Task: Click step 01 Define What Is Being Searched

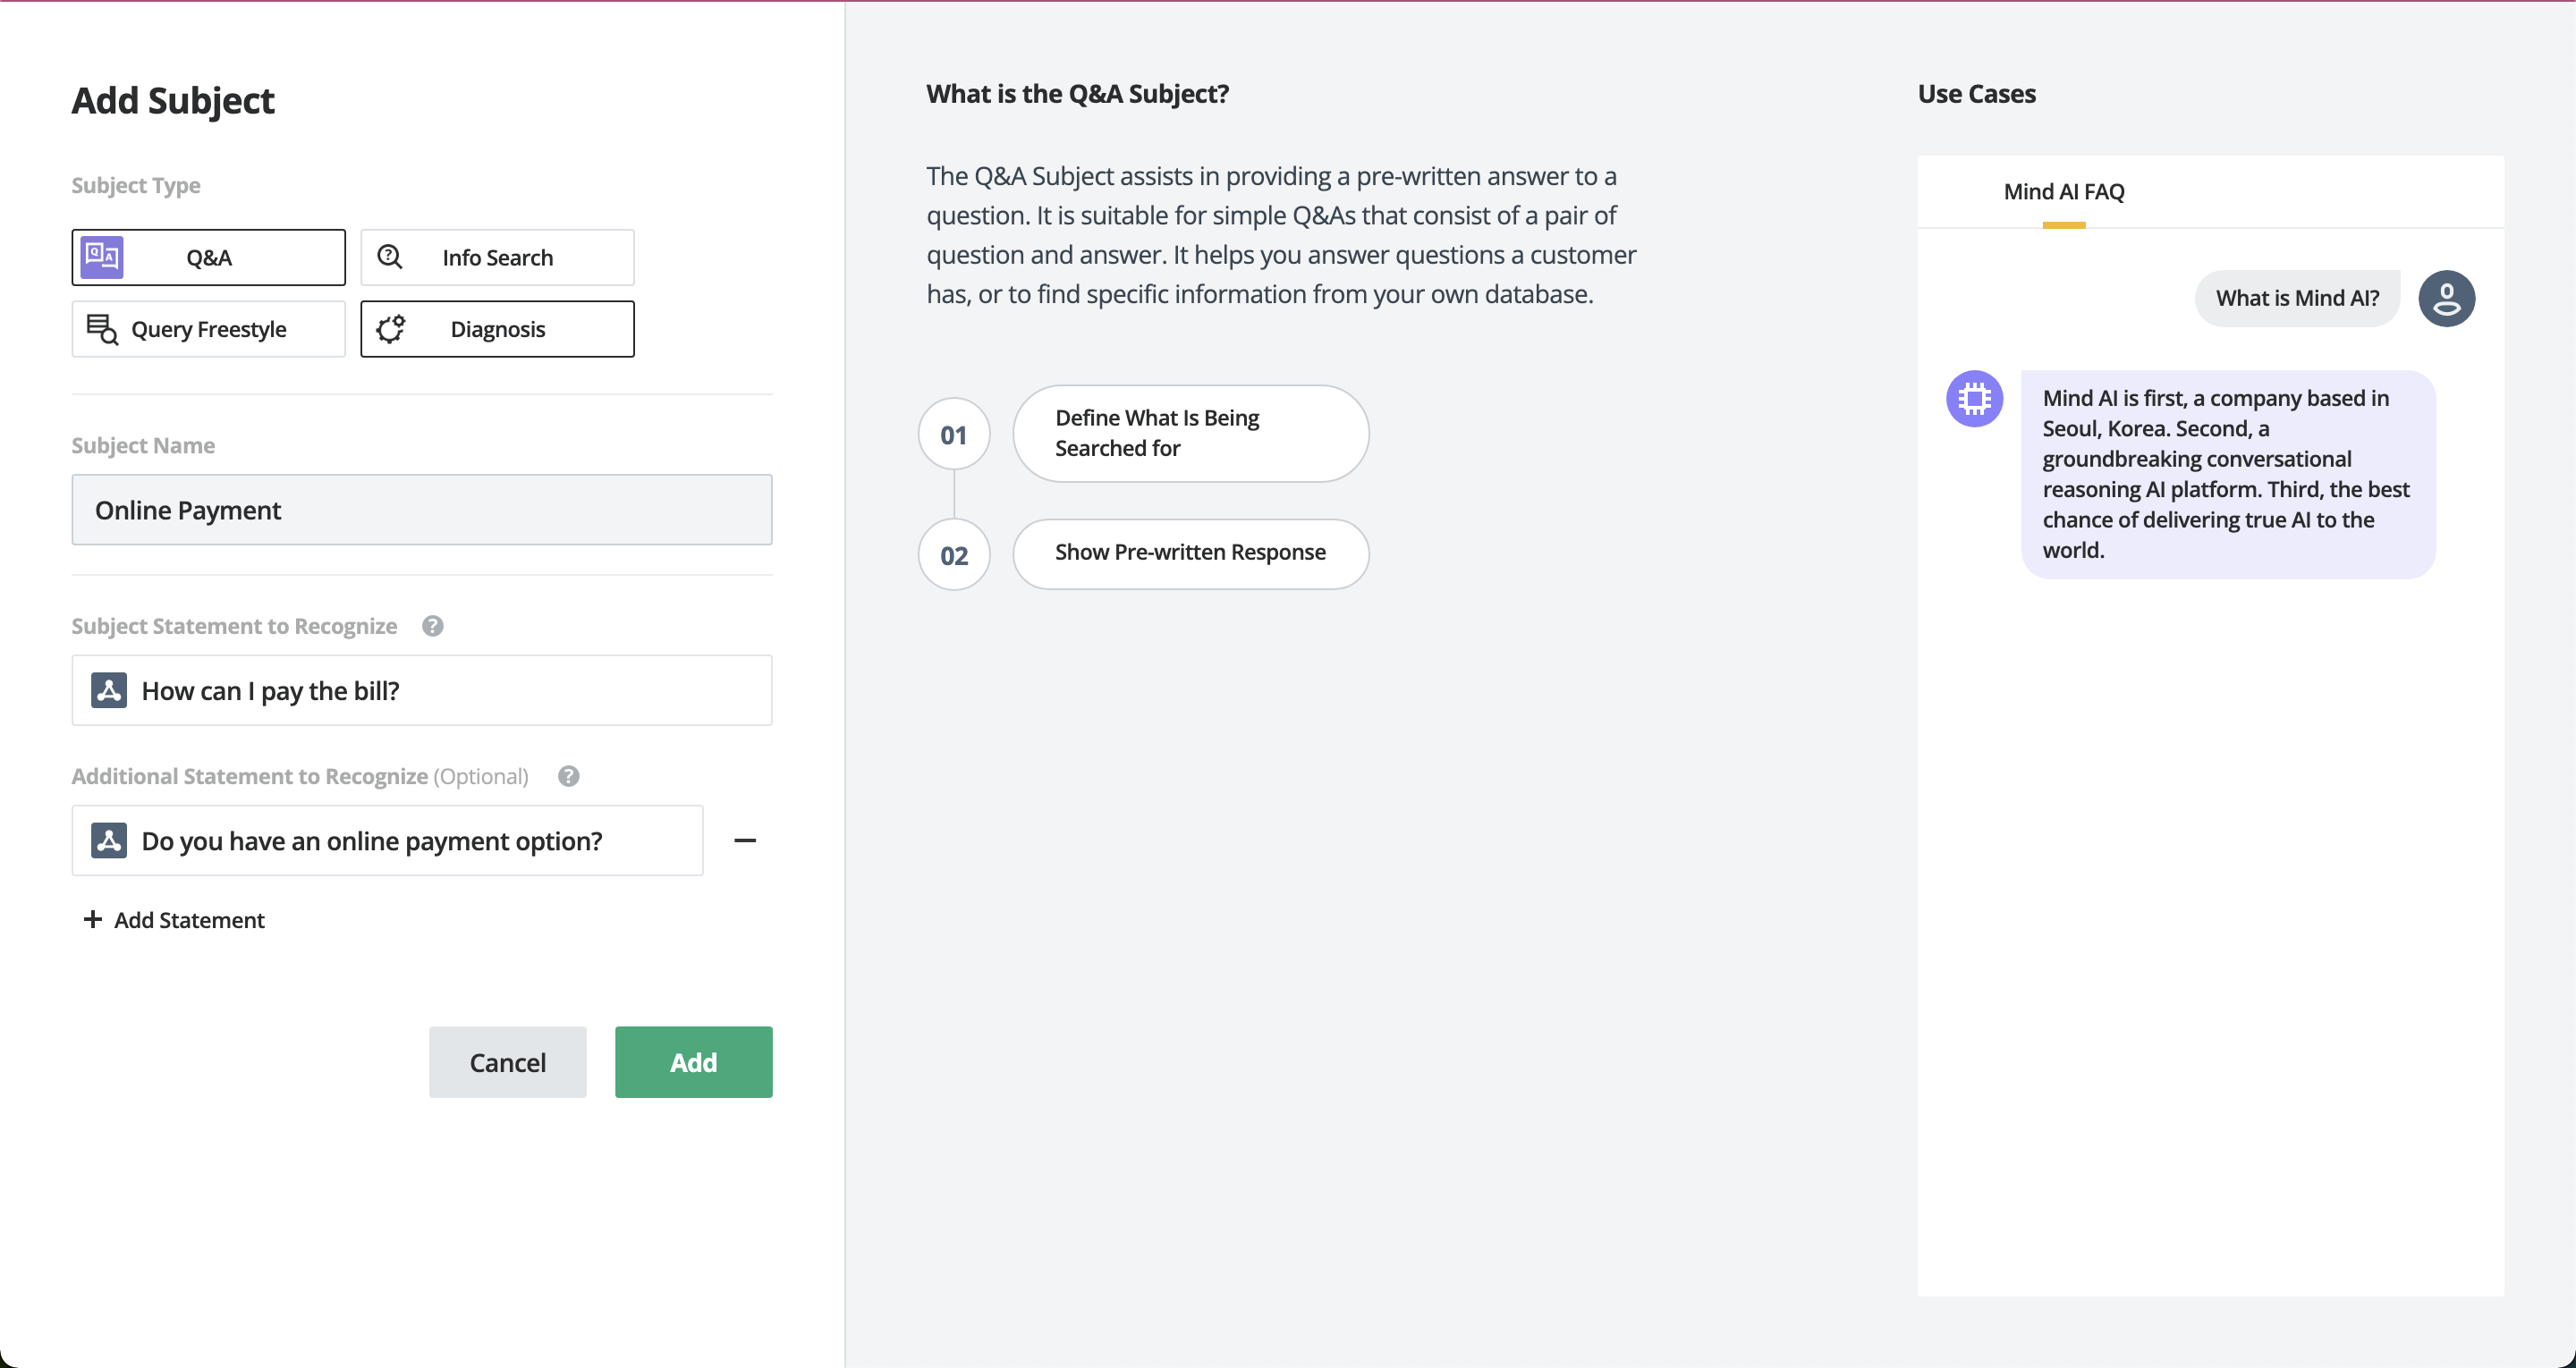Action: (x=1190, y=433)
